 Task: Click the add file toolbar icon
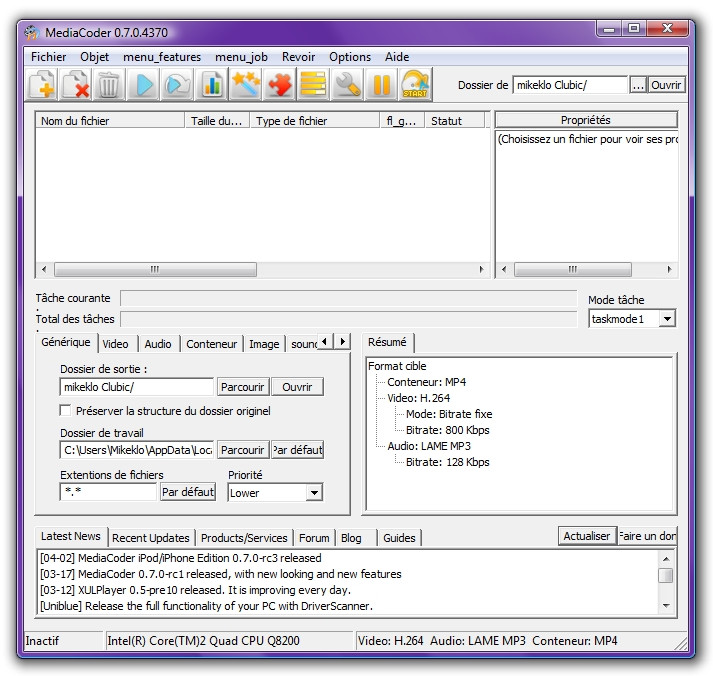pos(42,85)
